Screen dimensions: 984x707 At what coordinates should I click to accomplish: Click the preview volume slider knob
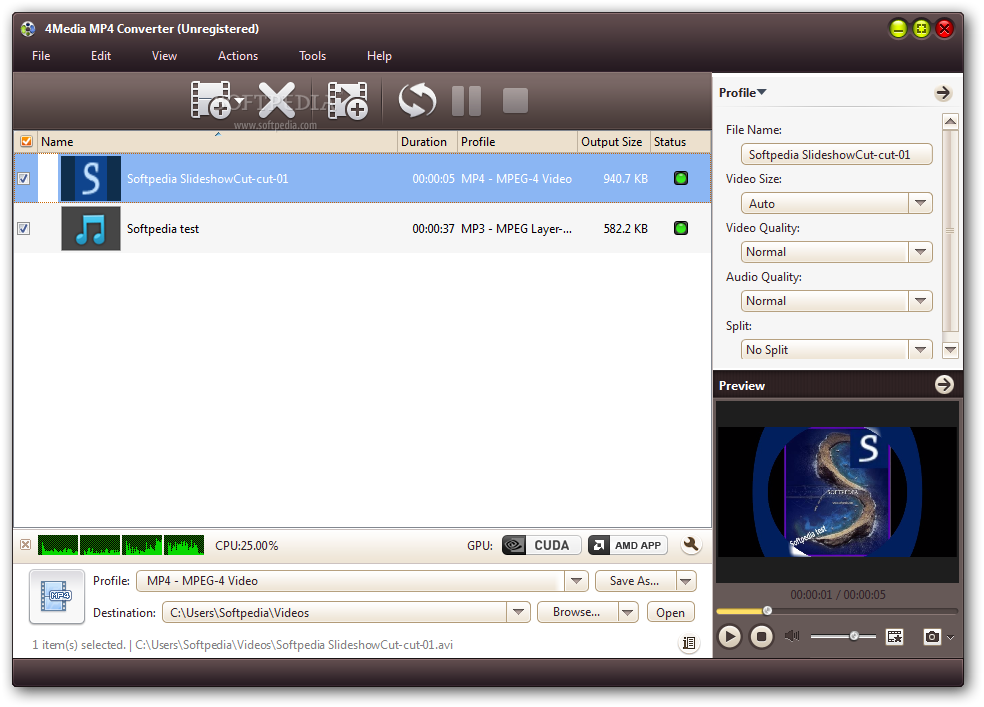pos(854,636)
